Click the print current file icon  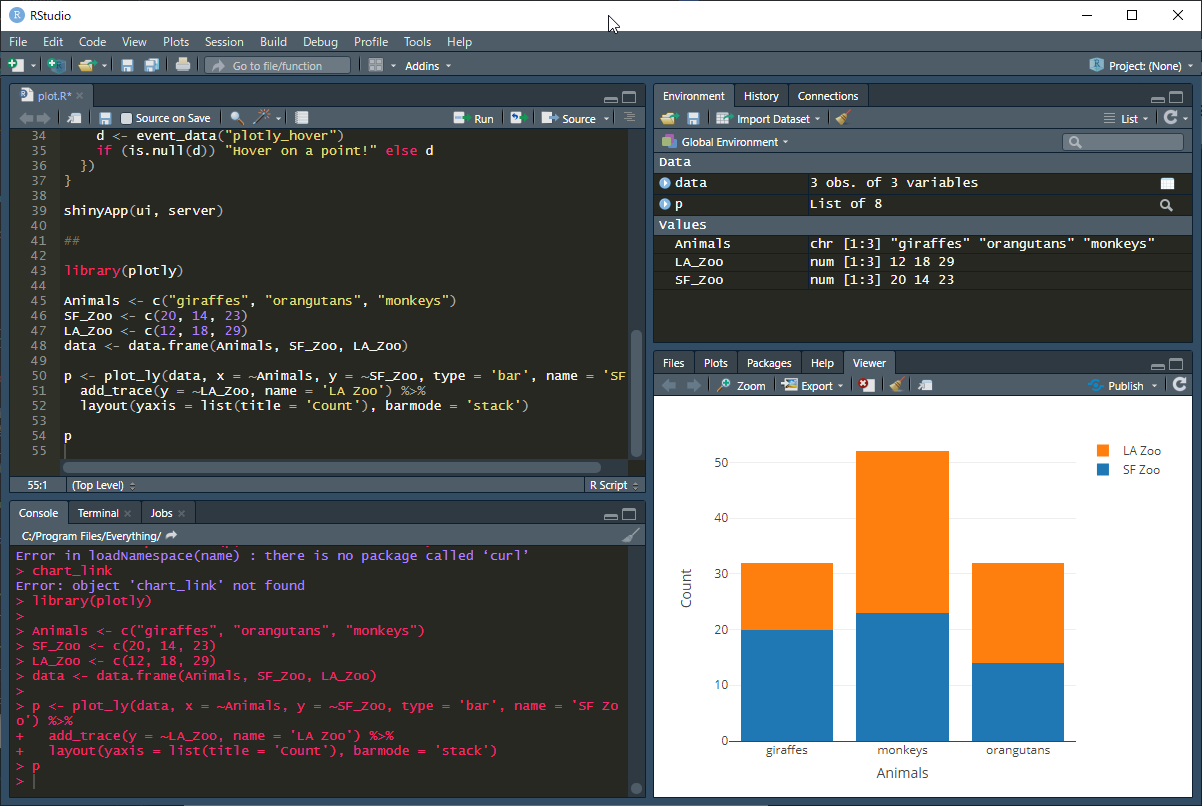[x=182, y=66]
